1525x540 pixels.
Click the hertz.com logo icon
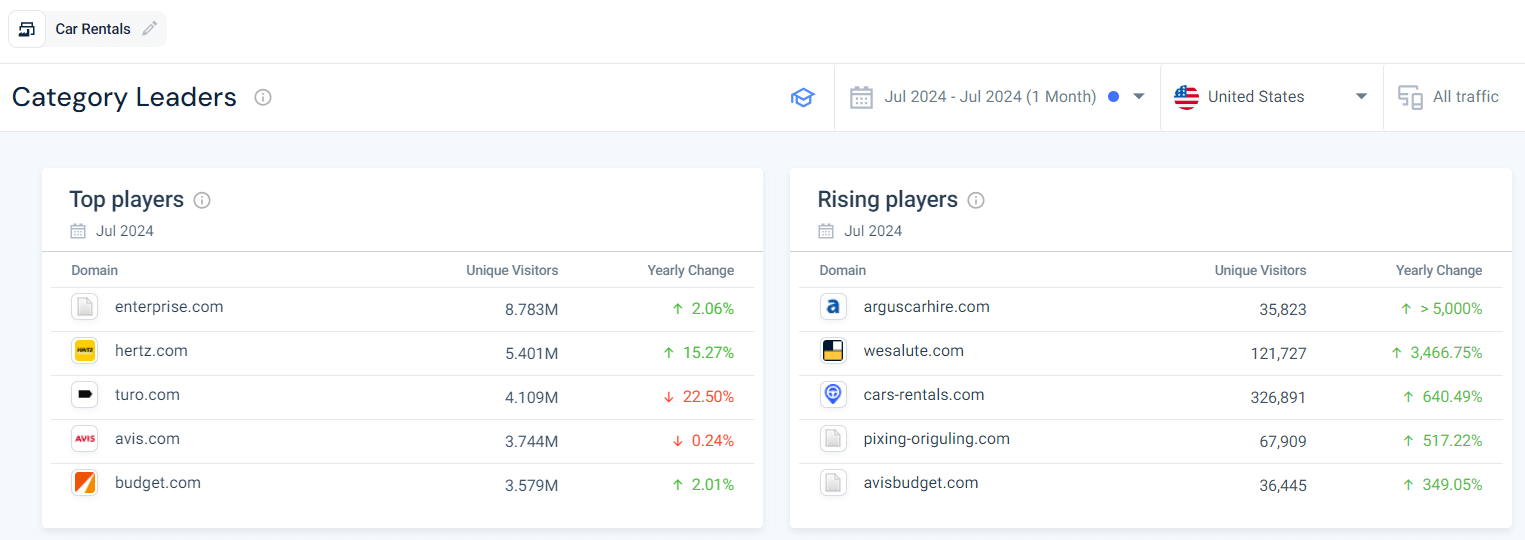[x=85, y=351]
